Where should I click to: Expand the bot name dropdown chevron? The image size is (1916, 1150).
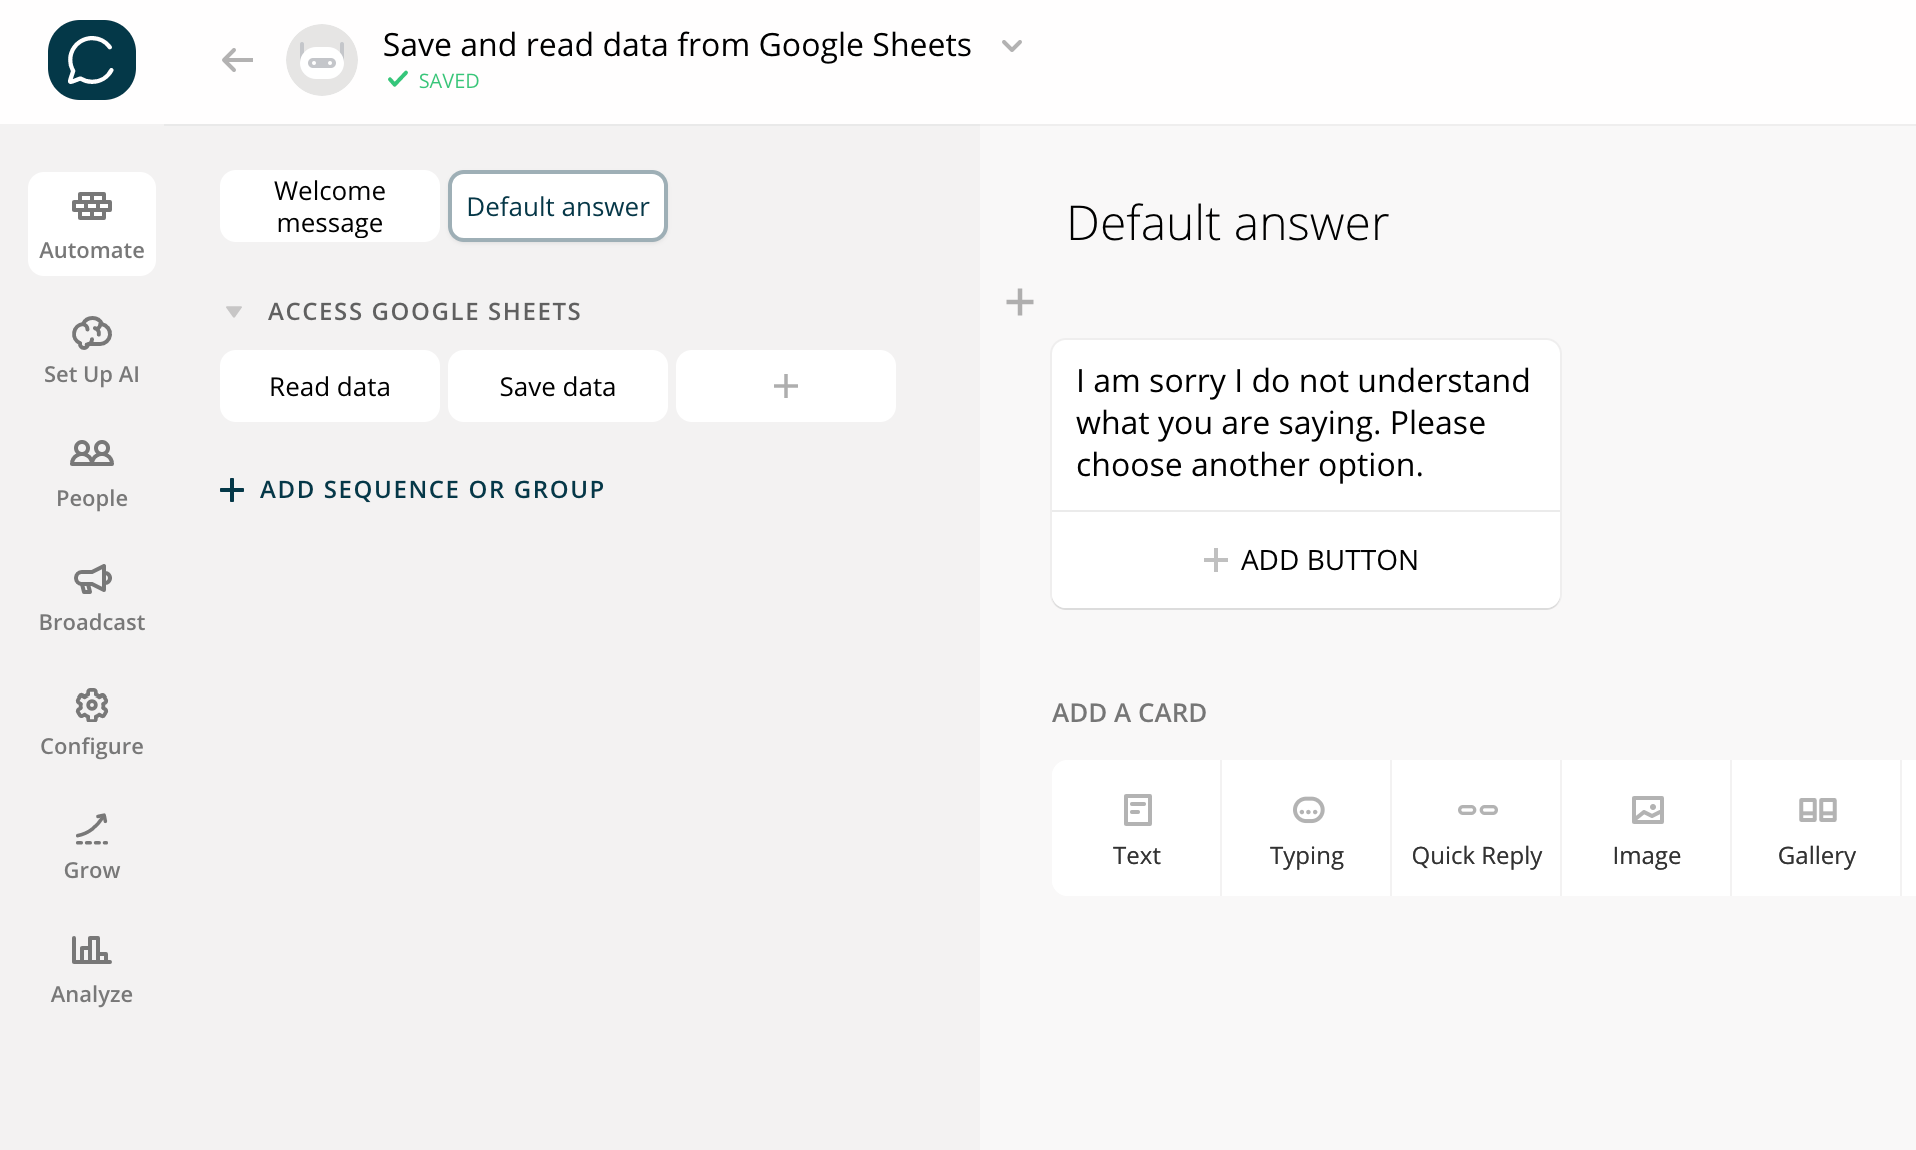tap(1012, 46)
